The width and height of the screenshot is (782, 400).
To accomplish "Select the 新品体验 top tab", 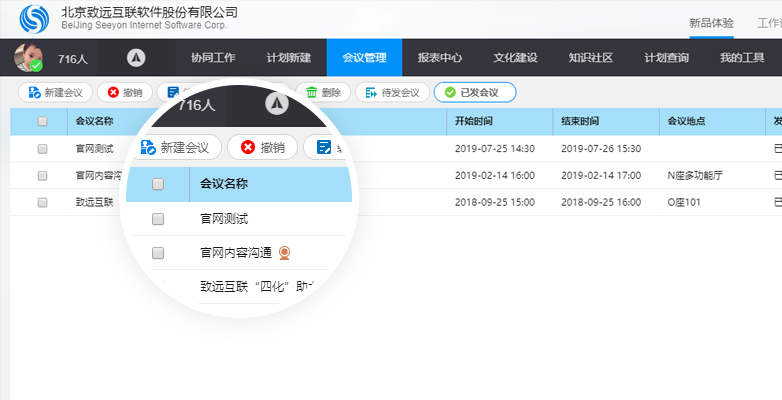I will pos(711,22).
